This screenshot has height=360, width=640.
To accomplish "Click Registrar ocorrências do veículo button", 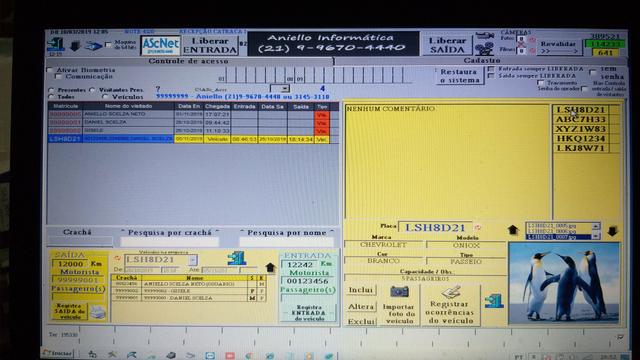I will coord(451,305).
